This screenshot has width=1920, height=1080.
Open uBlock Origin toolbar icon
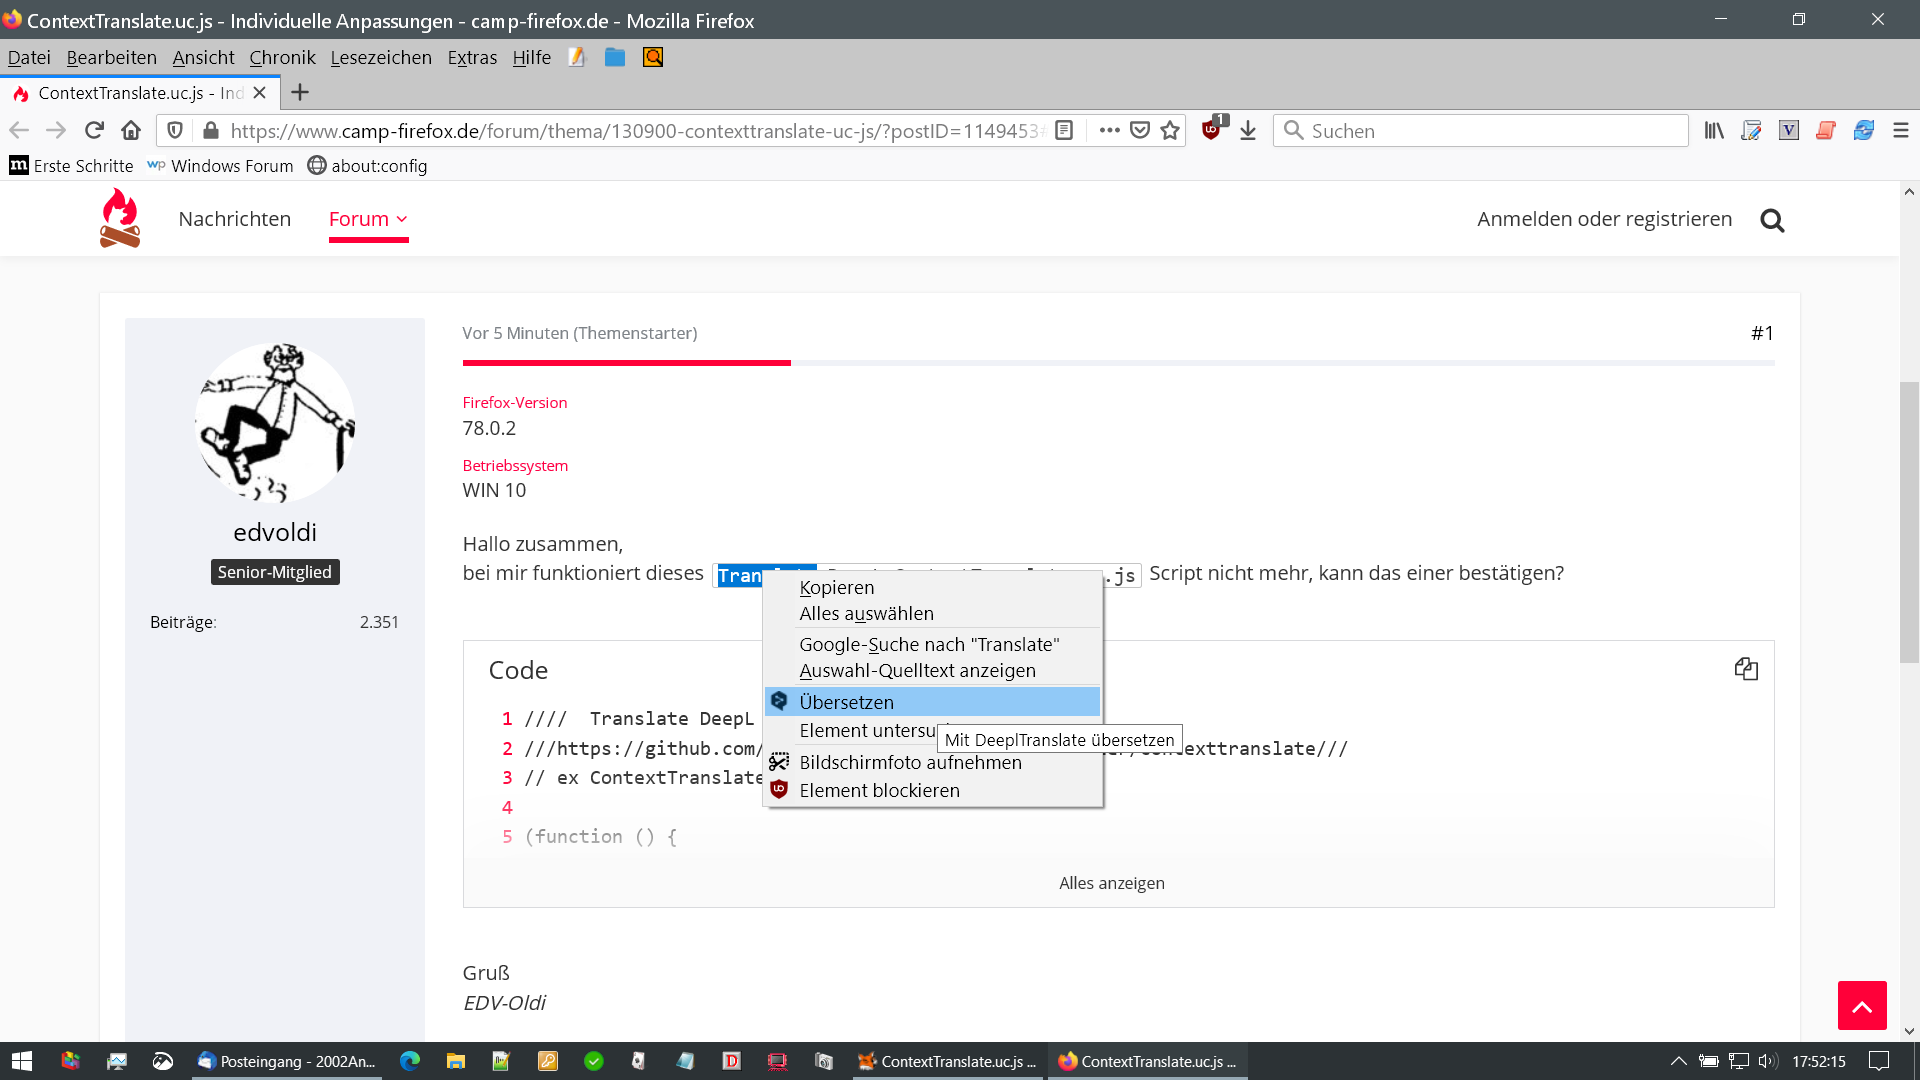(x=1211, y=130)
